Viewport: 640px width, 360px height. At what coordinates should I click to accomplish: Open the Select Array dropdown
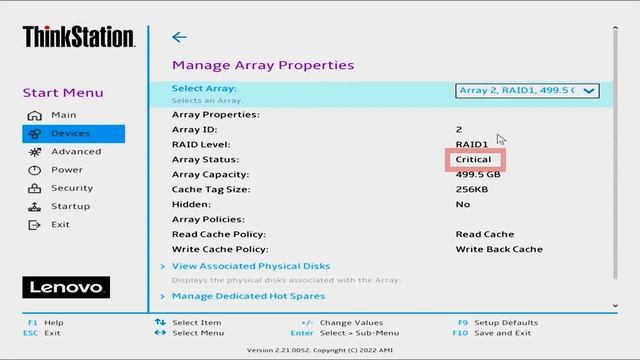527,91
